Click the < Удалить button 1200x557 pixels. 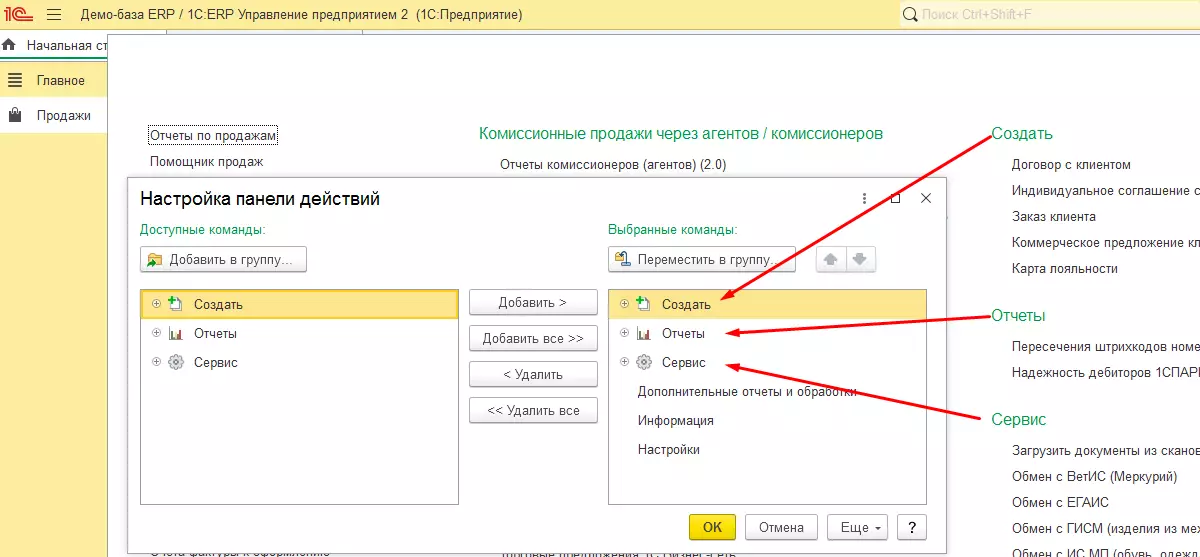pos(533,375)
